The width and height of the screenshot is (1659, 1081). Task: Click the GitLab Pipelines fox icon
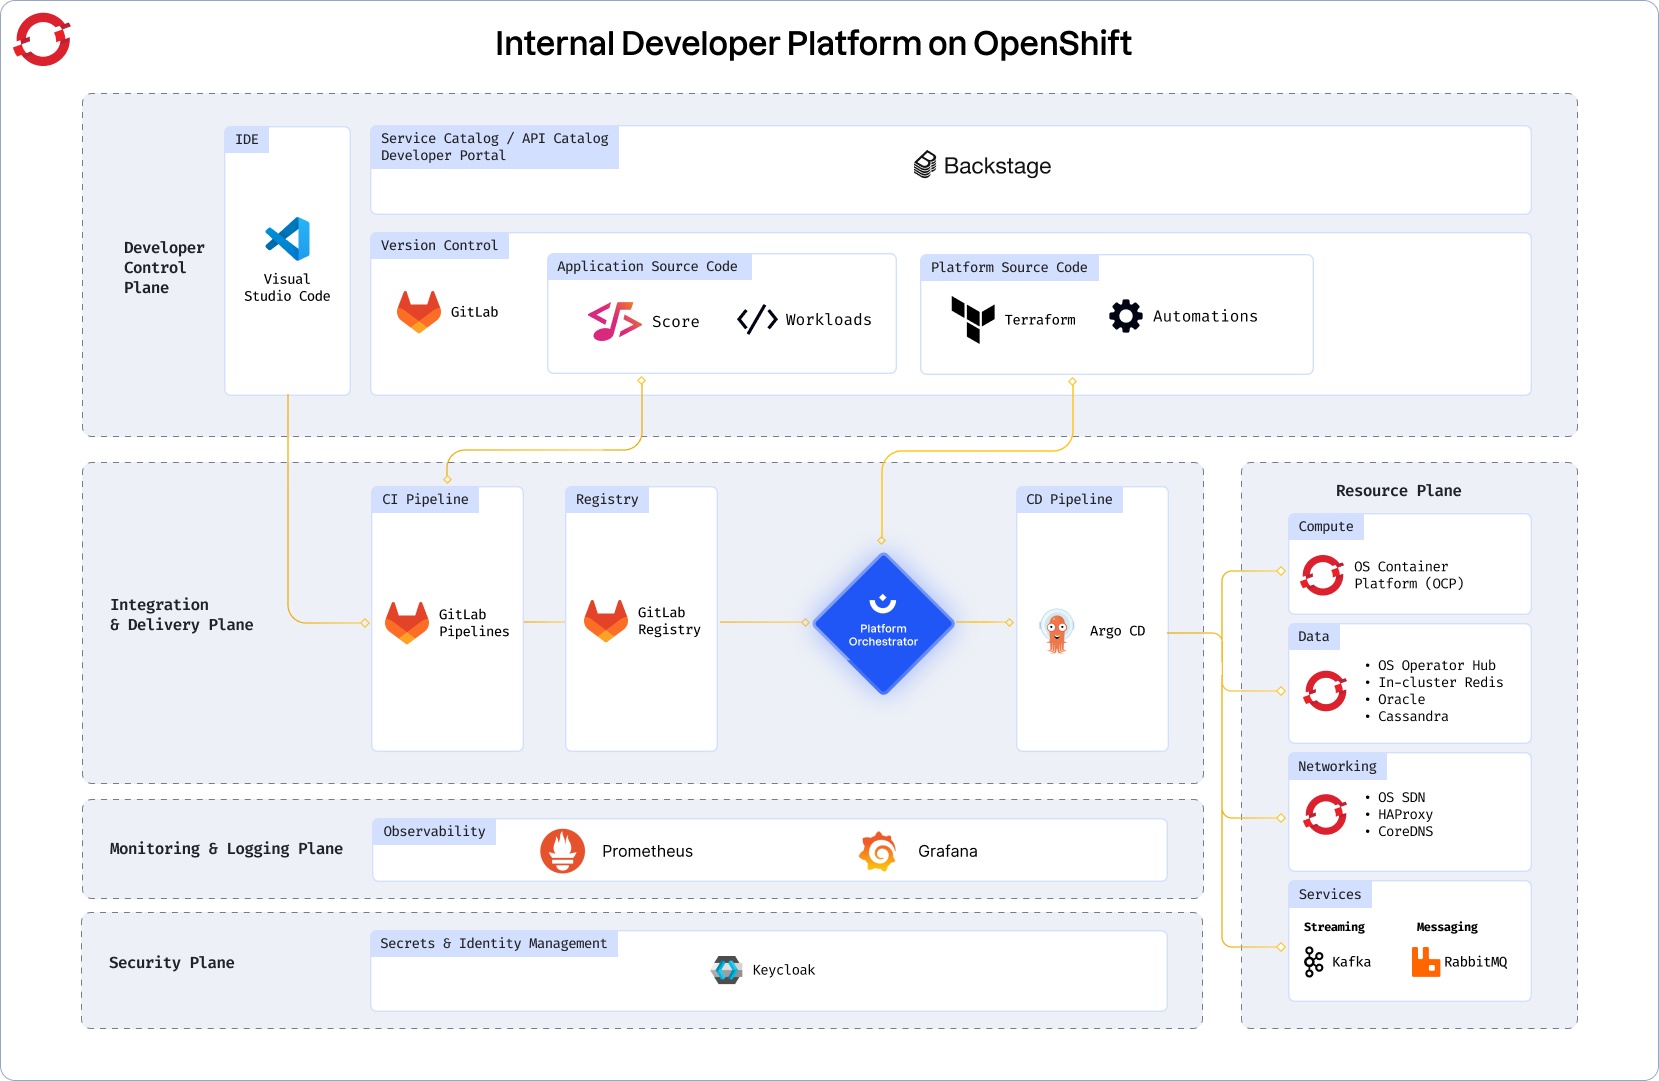[x=407, y=623]
